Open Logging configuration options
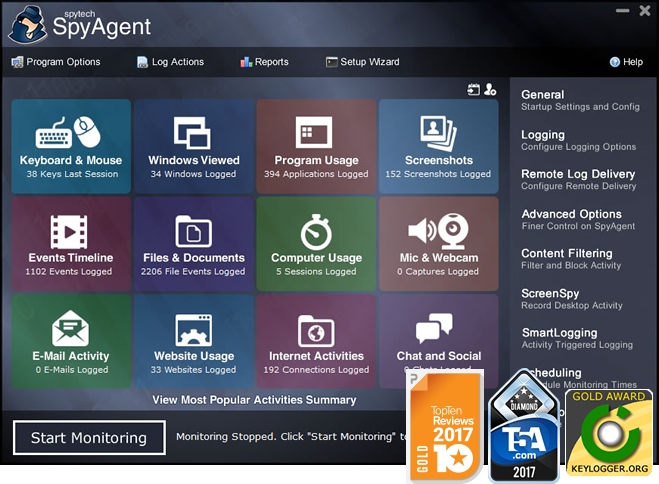 (578, 140)
